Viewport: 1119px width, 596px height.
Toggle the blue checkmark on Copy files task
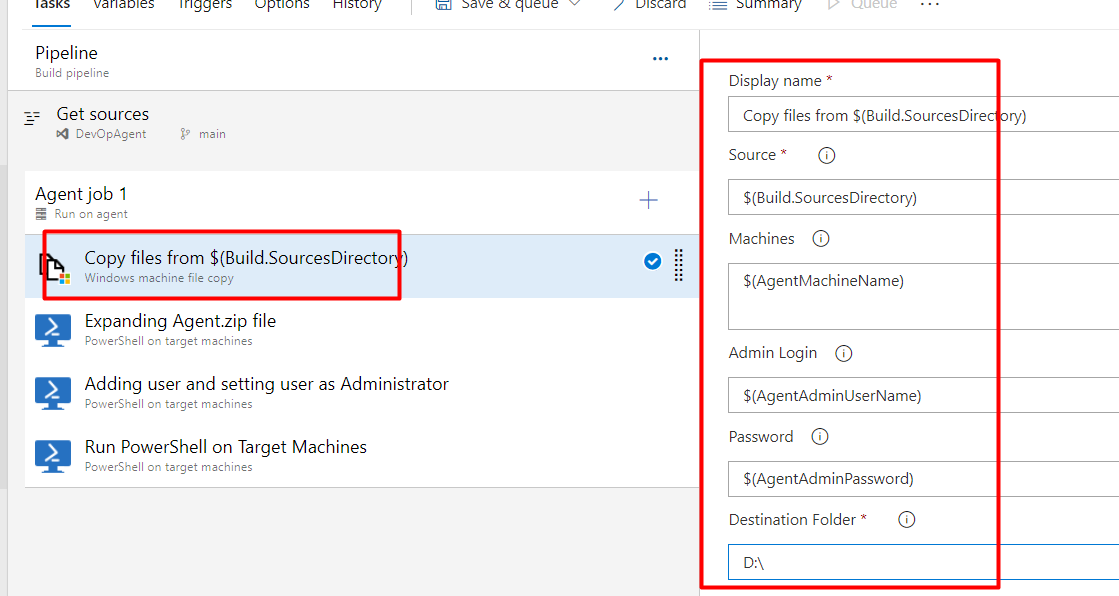click(652, 261)
